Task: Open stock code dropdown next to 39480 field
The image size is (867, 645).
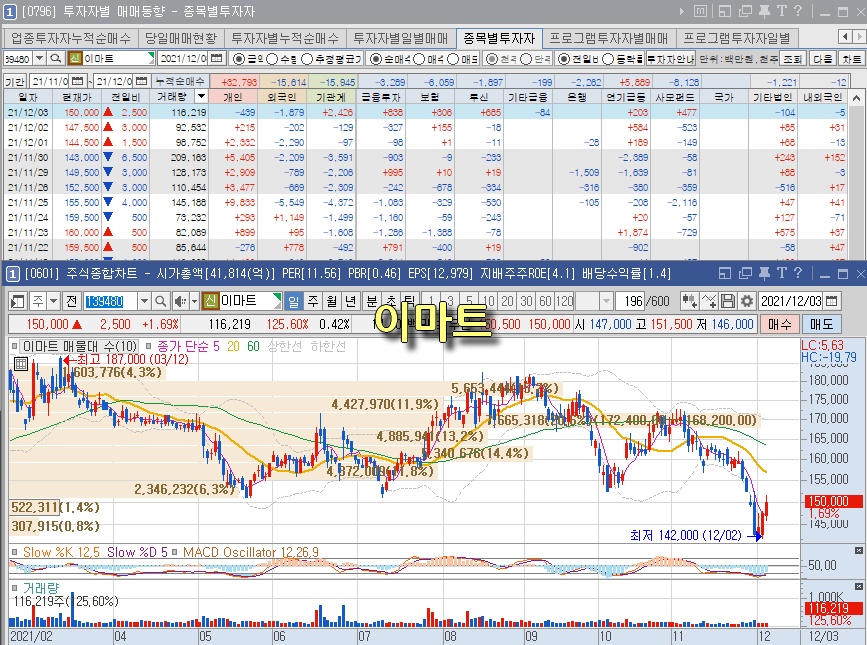Action: coord(40,58)
